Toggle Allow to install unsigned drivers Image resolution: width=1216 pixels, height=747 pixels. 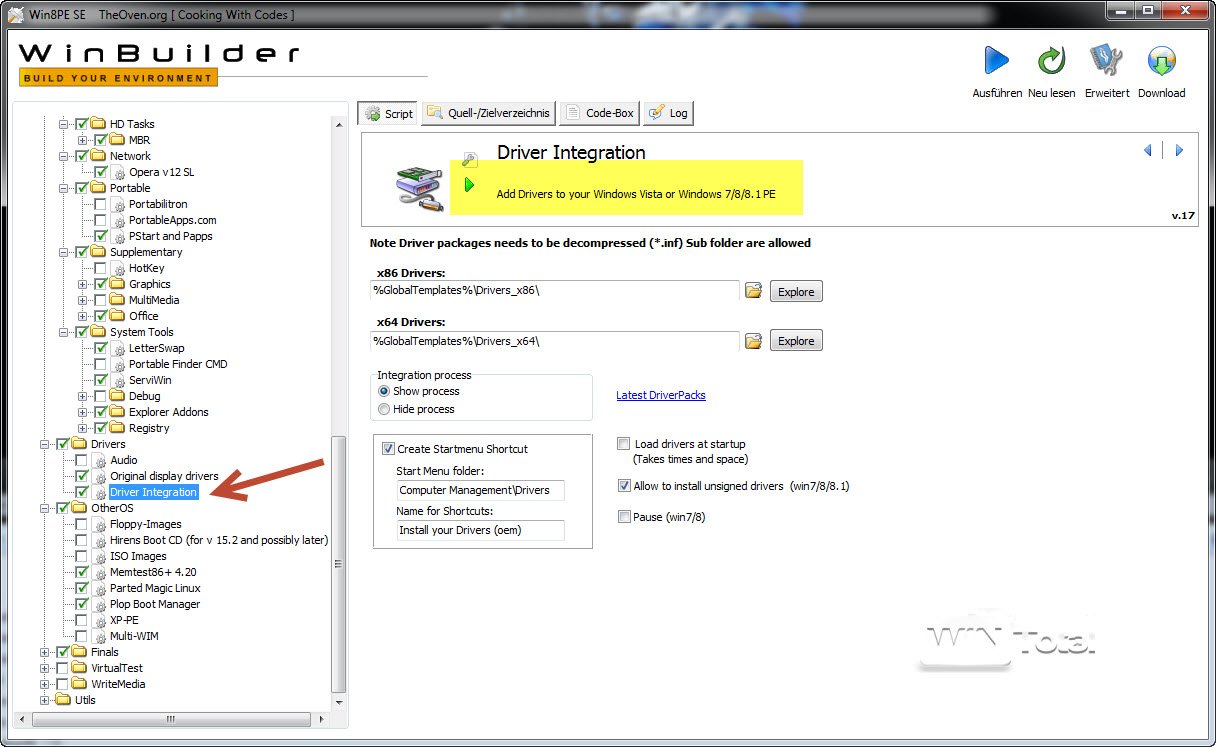[624, 486]
